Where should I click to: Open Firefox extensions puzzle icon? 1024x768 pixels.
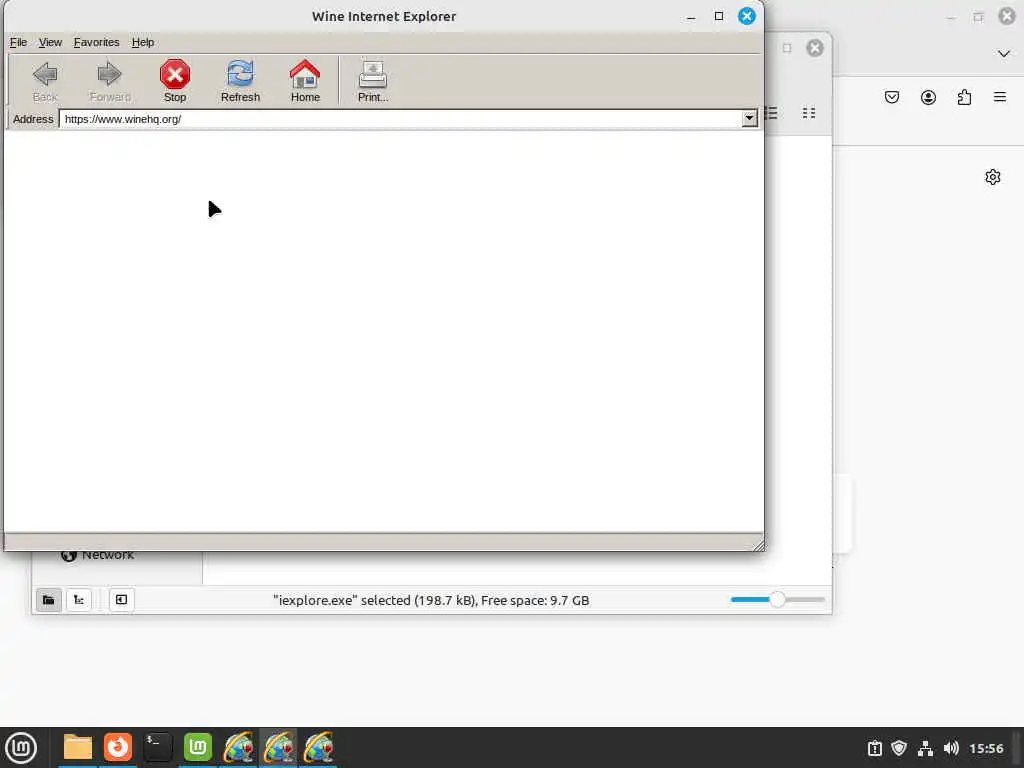click(x=964, y=97)
